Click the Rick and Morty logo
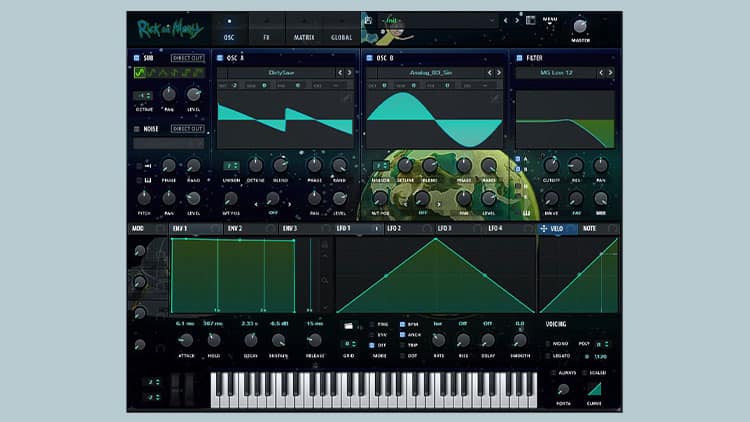The image size is (750, 422). (x=170, y=29)
